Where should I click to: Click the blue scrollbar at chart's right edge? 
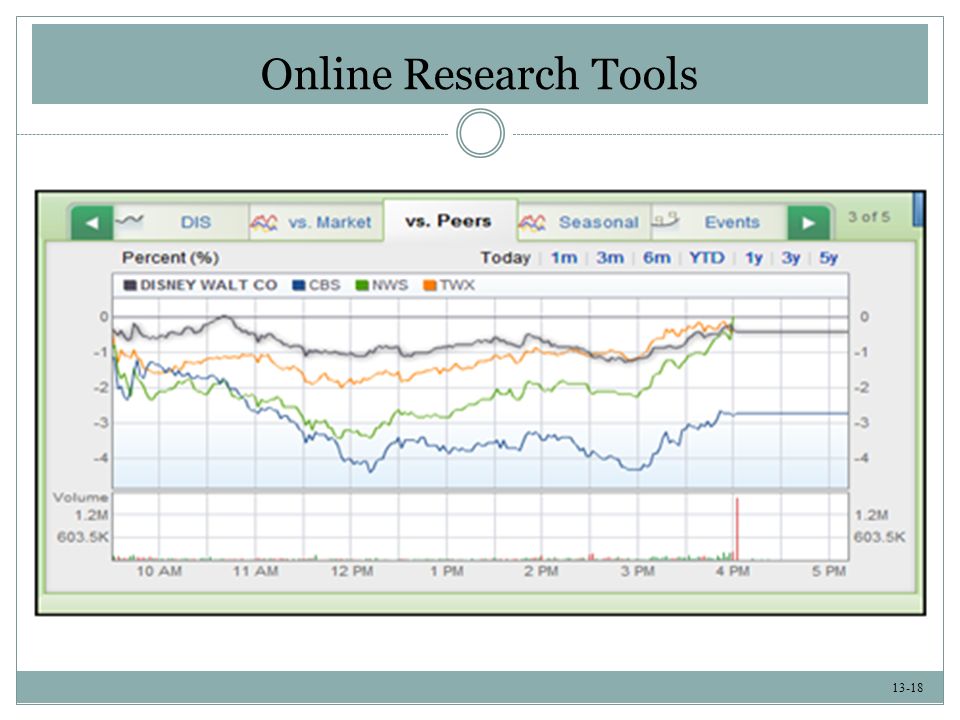pyautogui.click(x=917, y=209)
